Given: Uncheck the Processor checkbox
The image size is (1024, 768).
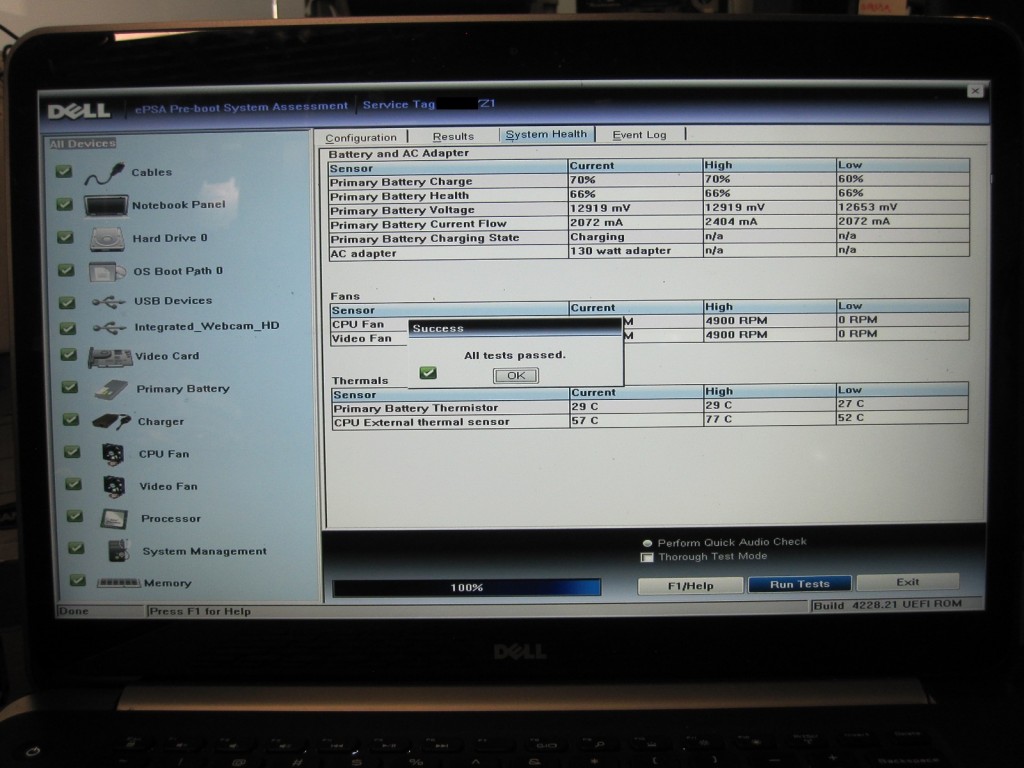Looking at the screenshot, I should pyautogui.click(x=74, y=516).
